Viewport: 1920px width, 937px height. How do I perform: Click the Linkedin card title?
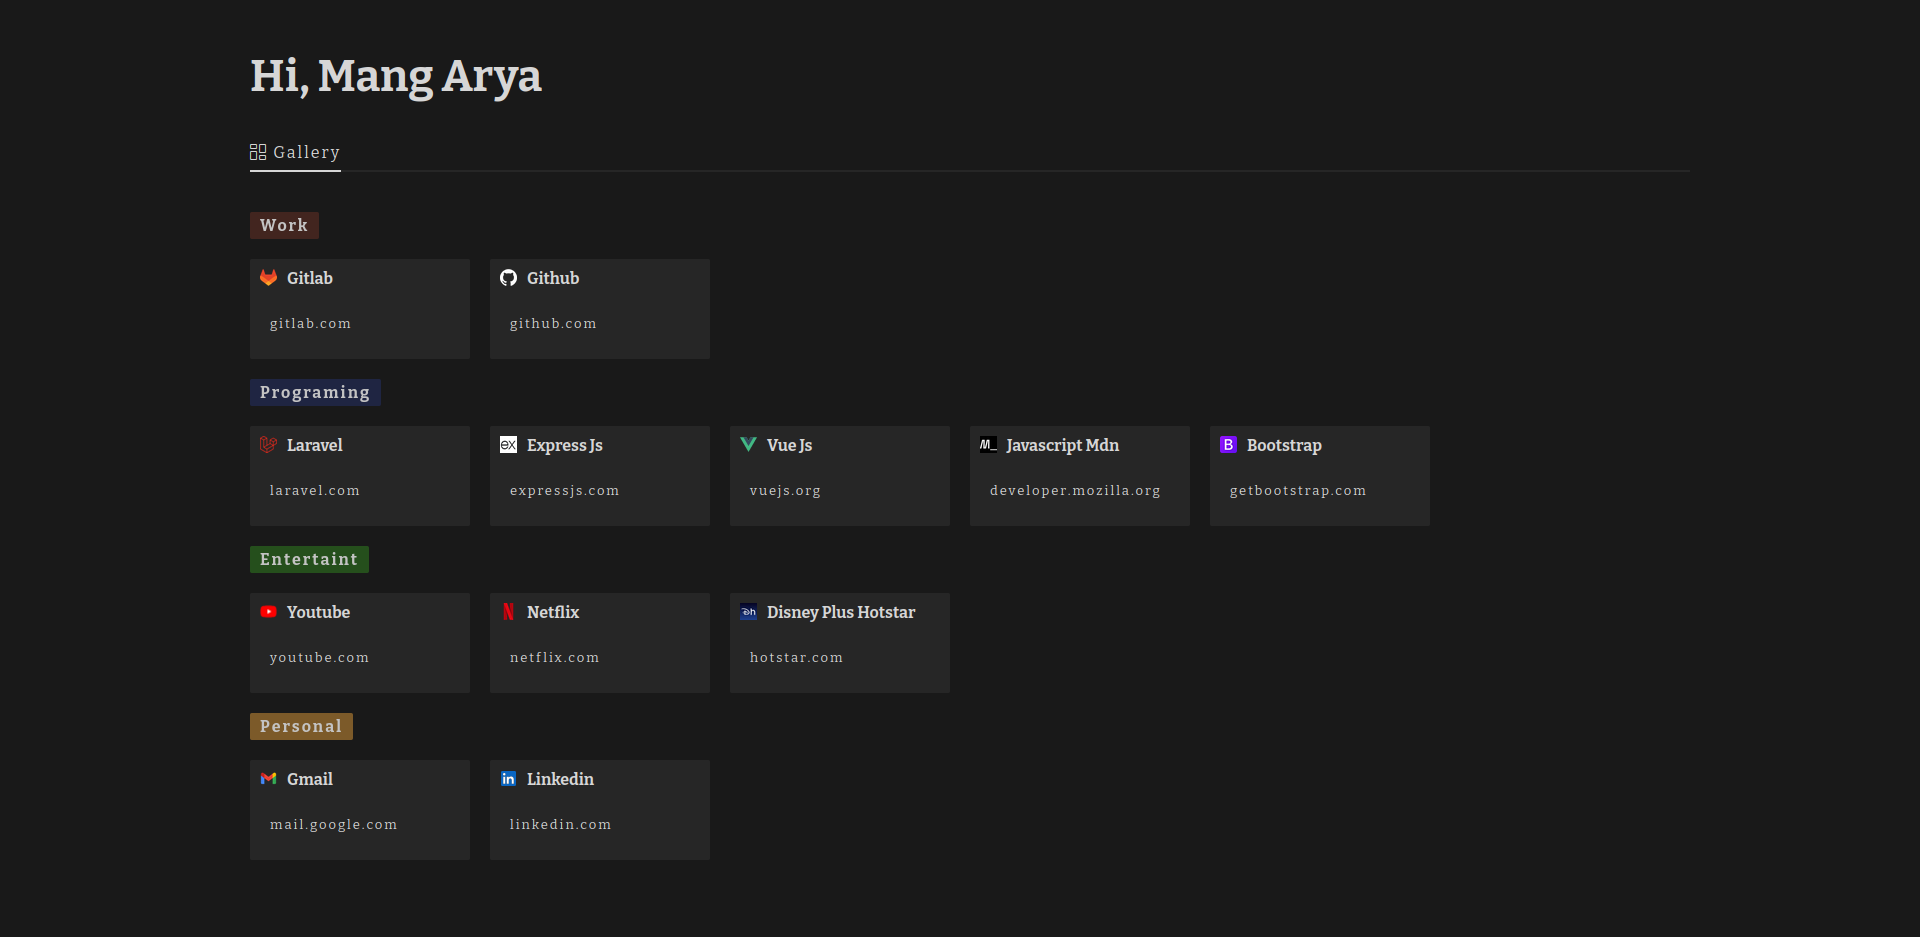pyautogui.click(x=560, y=779)
